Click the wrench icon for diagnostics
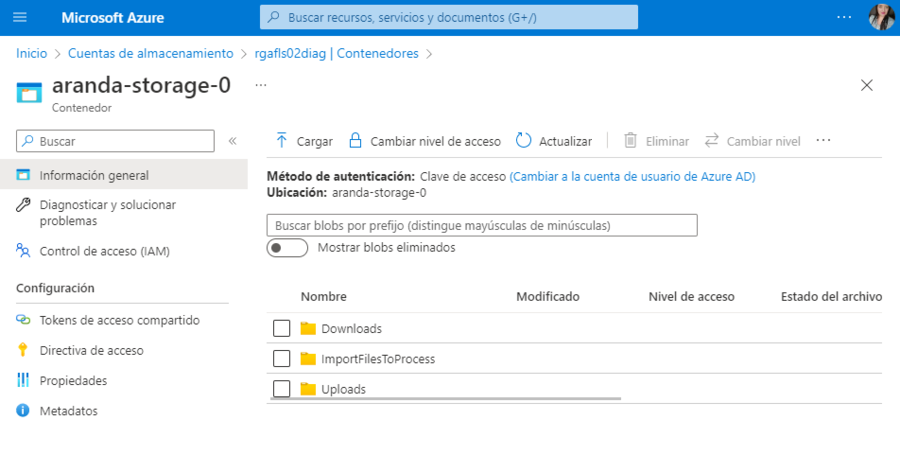 [23, 205]
